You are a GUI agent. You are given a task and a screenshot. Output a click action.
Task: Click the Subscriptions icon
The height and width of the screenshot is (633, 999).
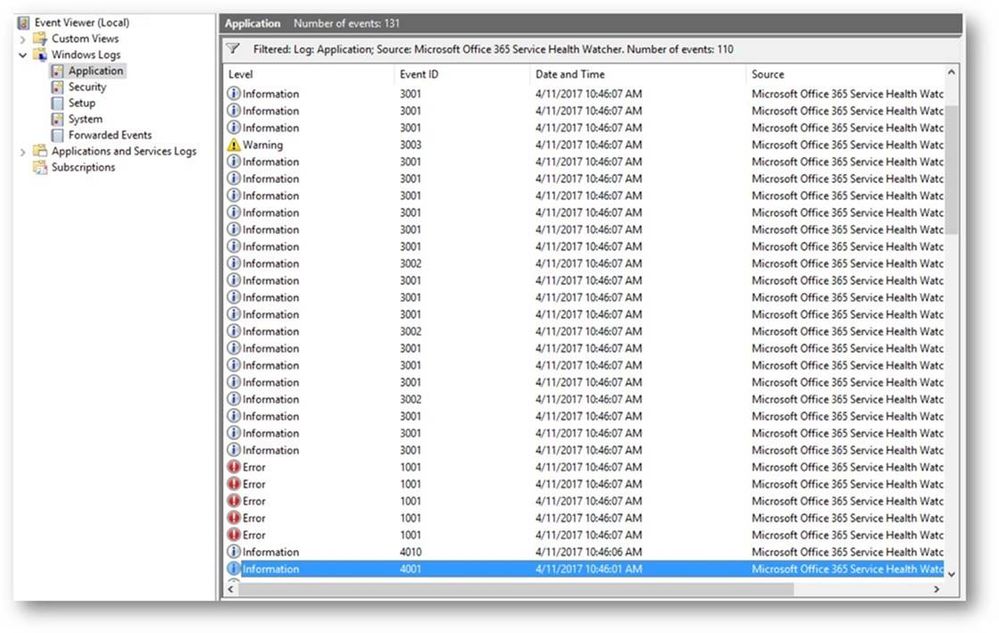click(40, 167)
